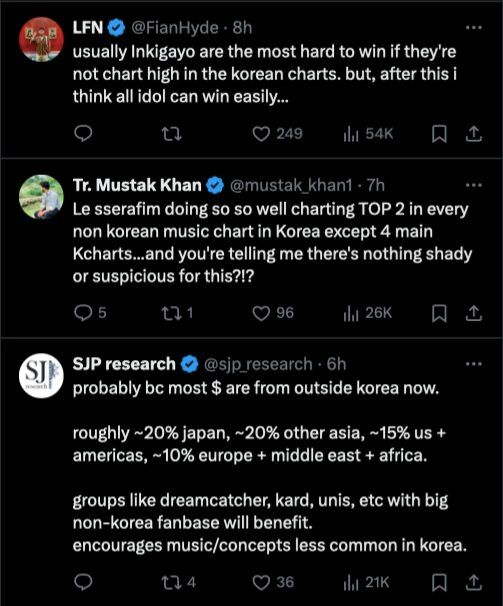View analytics for LFN's 54K views tweet
Viewport: 503px width, 606px height.
pyautogui.click(x=368, y=134)
